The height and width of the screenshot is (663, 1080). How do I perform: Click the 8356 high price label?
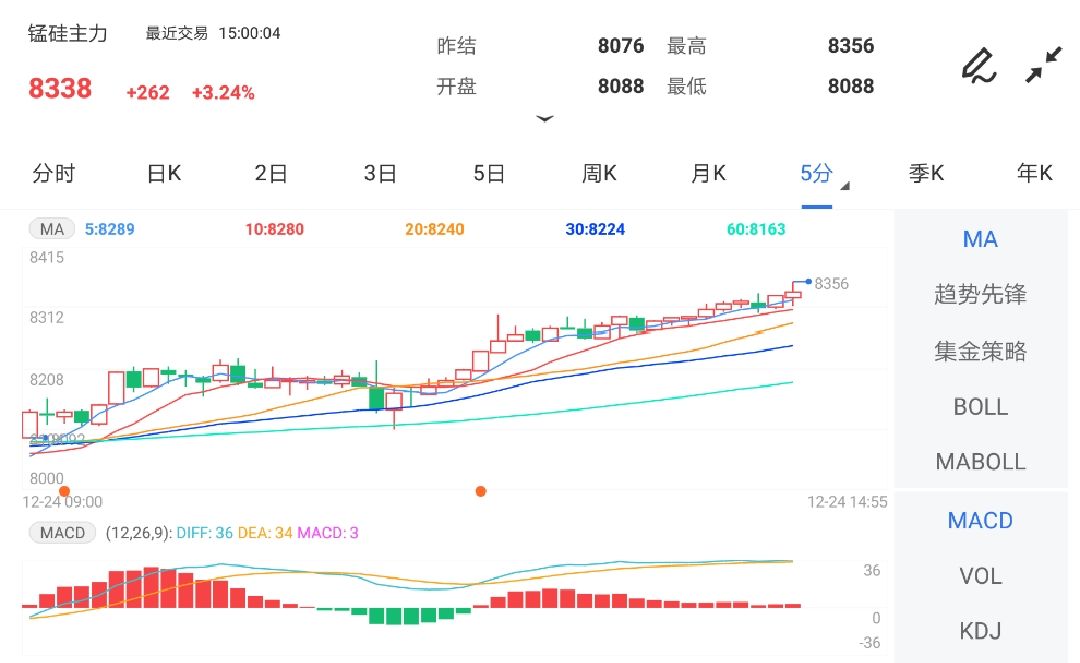[831, 284]
